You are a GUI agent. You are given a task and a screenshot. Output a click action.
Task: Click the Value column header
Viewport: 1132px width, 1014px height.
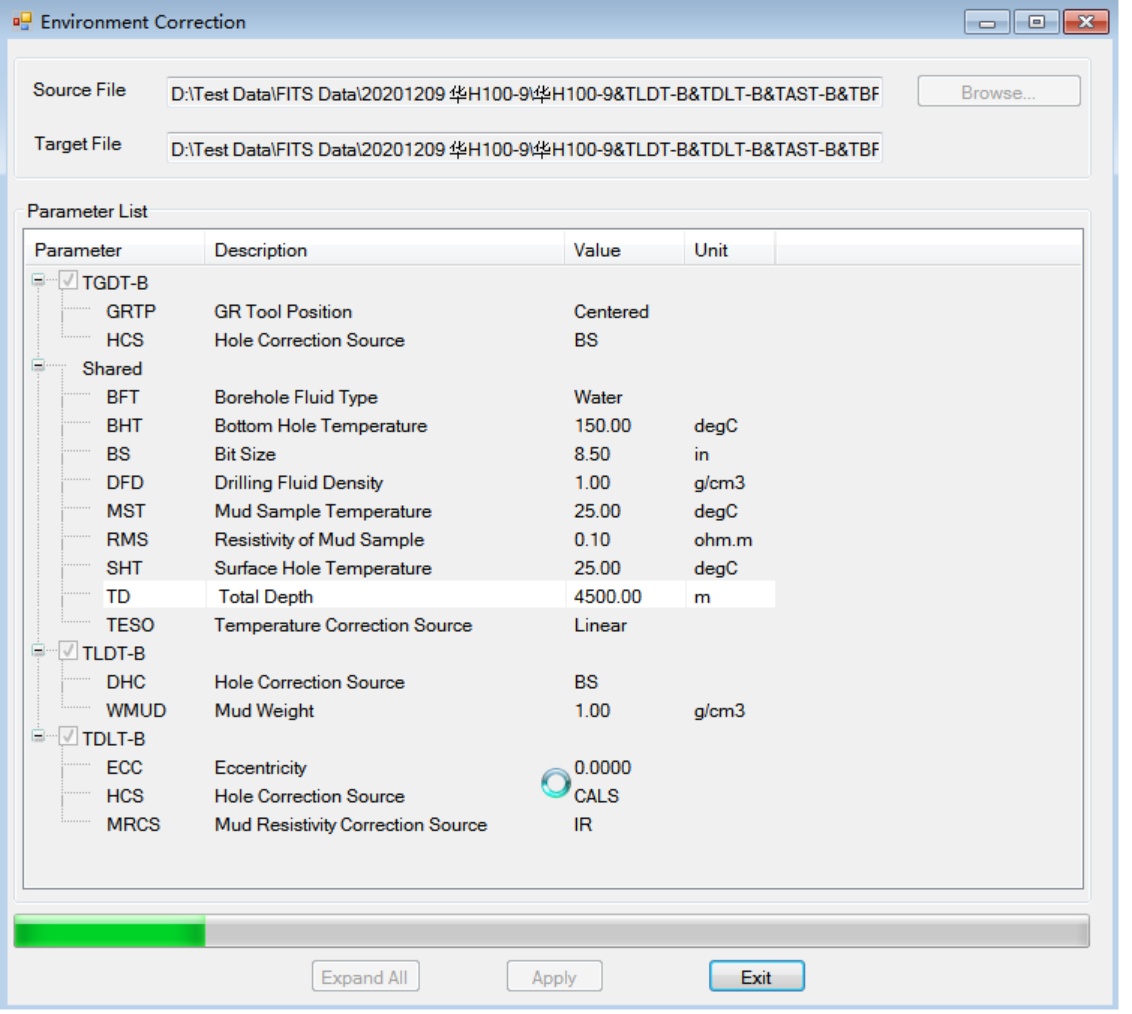(624, 250)
